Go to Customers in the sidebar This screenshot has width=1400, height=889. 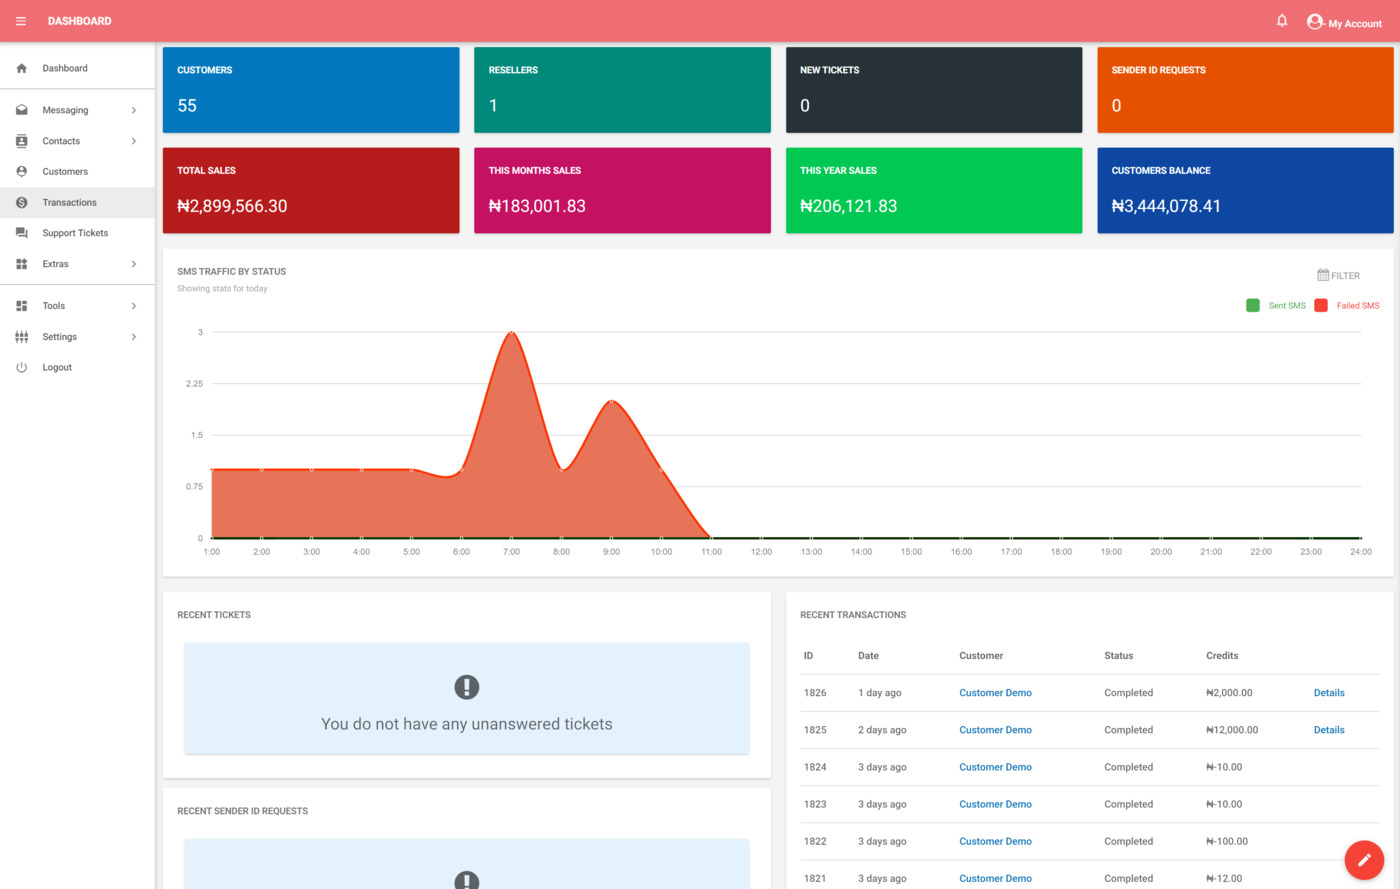[65, 172]
